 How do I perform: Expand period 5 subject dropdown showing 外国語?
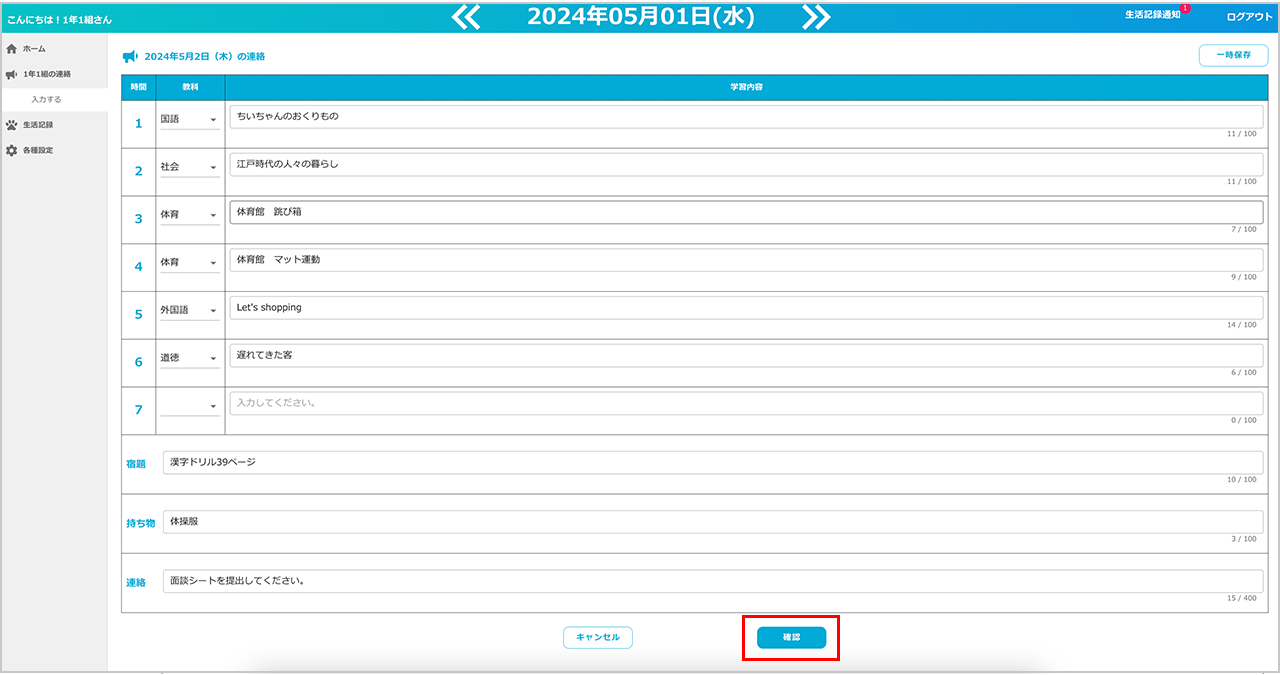(190, 311)
